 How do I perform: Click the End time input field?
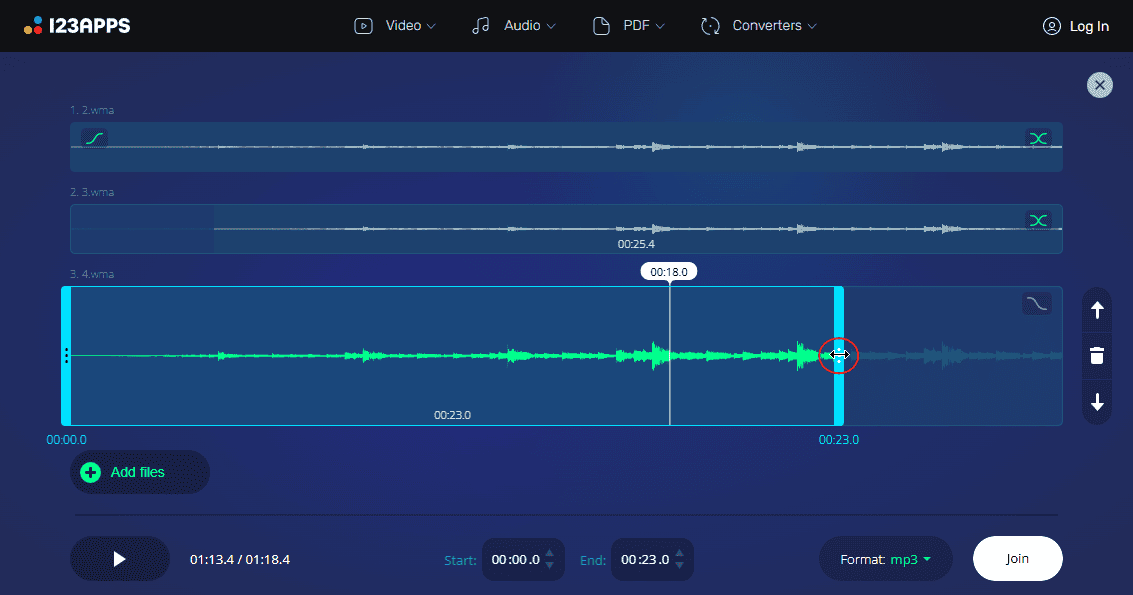[x=645, y=560]
